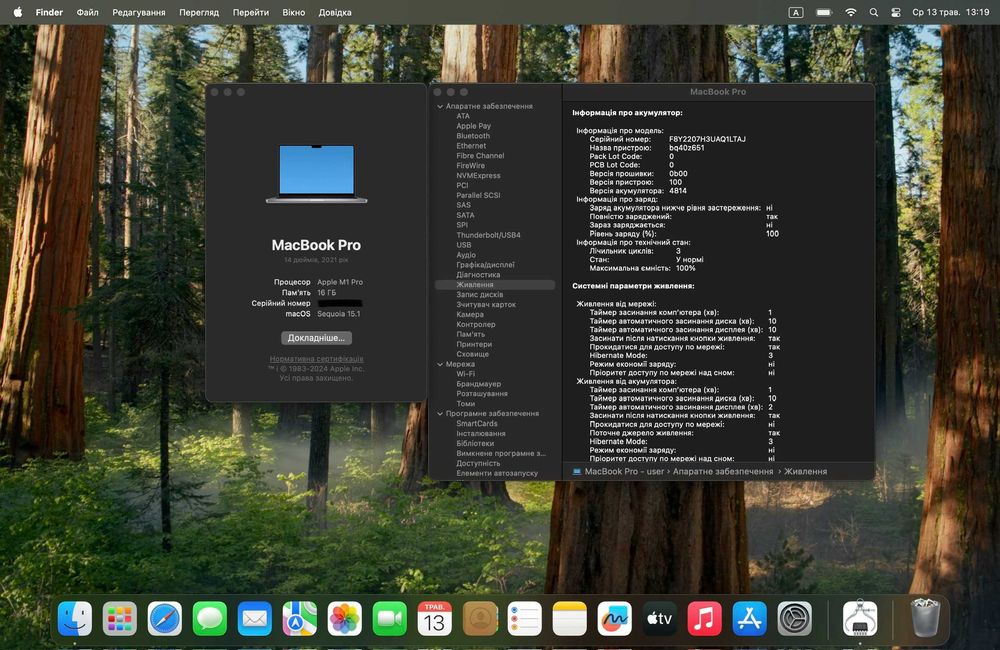Collapse the Мережа section
This screenshot has height=650, width=1000.
coord(440,364)
